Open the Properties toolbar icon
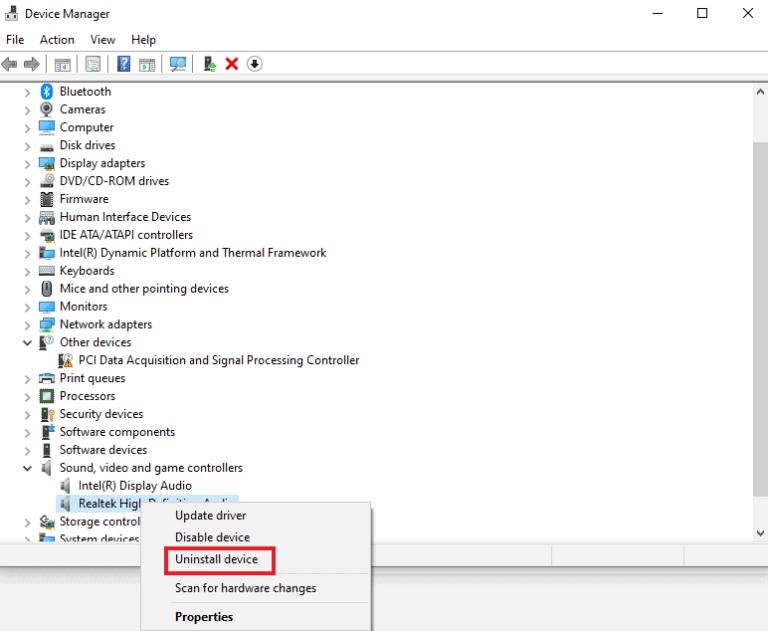Image resolution: width=768 pixels, height=631 pixels. (x=93, y=64)
